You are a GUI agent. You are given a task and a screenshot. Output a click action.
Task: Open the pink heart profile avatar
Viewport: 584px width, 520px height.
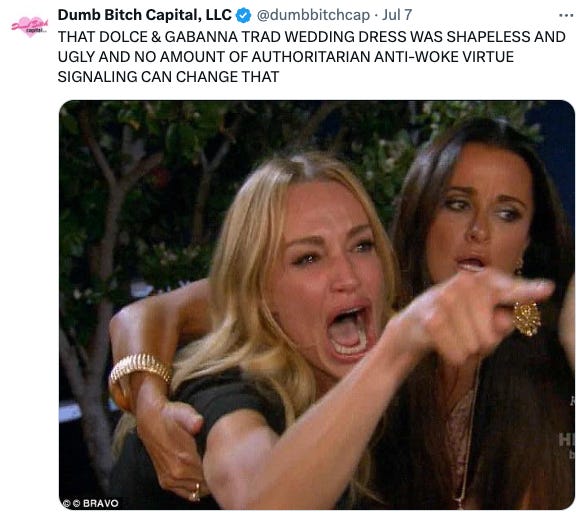30,26
